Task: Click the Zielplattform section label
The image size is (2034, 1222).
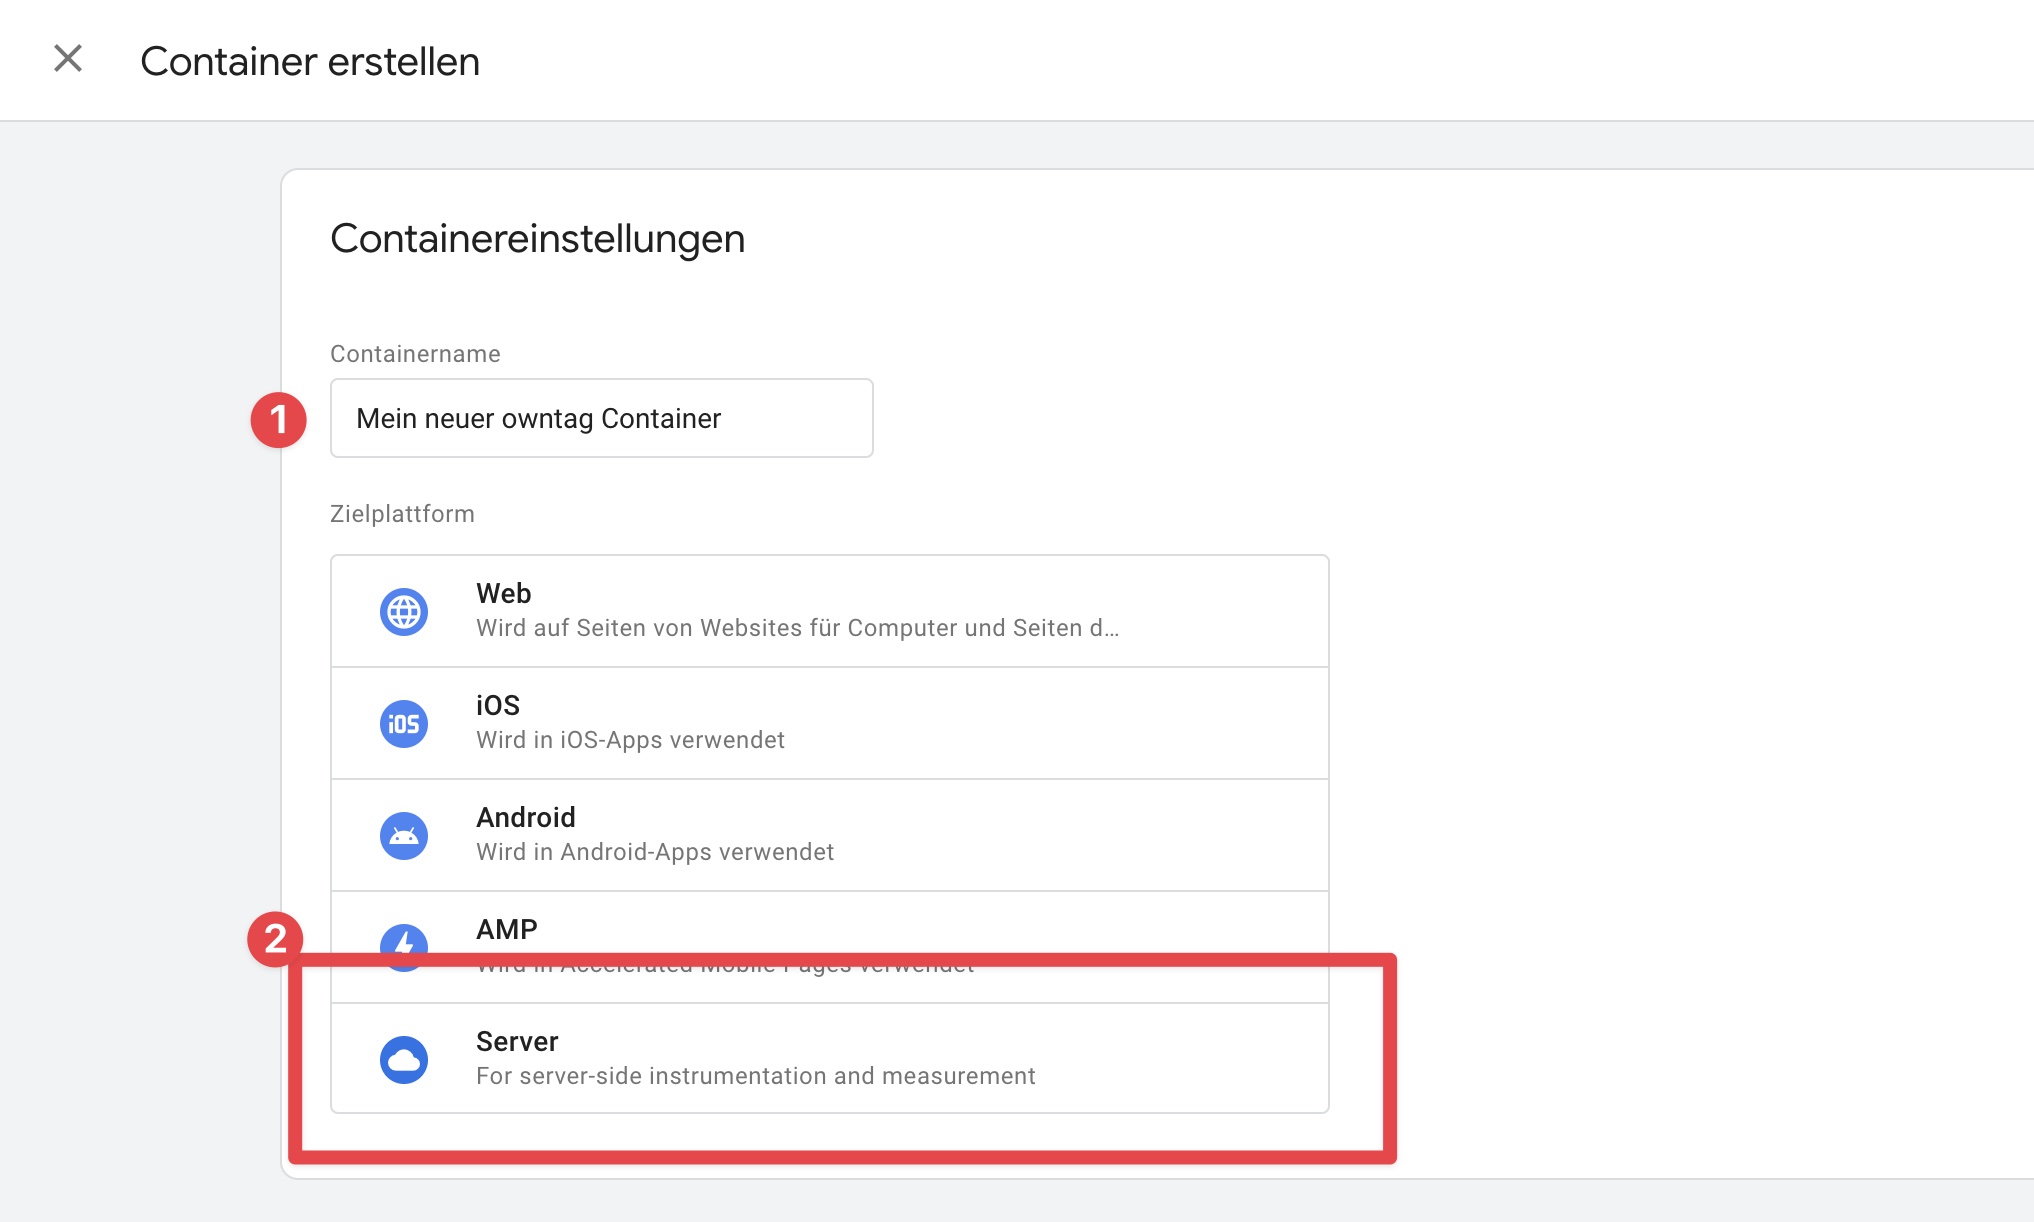Action: click(402, 514)
